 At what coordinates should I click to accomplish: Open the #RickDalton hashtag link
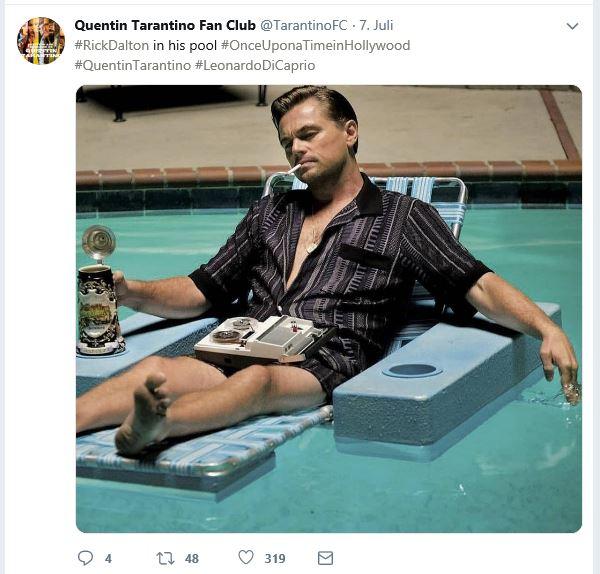(111, 45)
